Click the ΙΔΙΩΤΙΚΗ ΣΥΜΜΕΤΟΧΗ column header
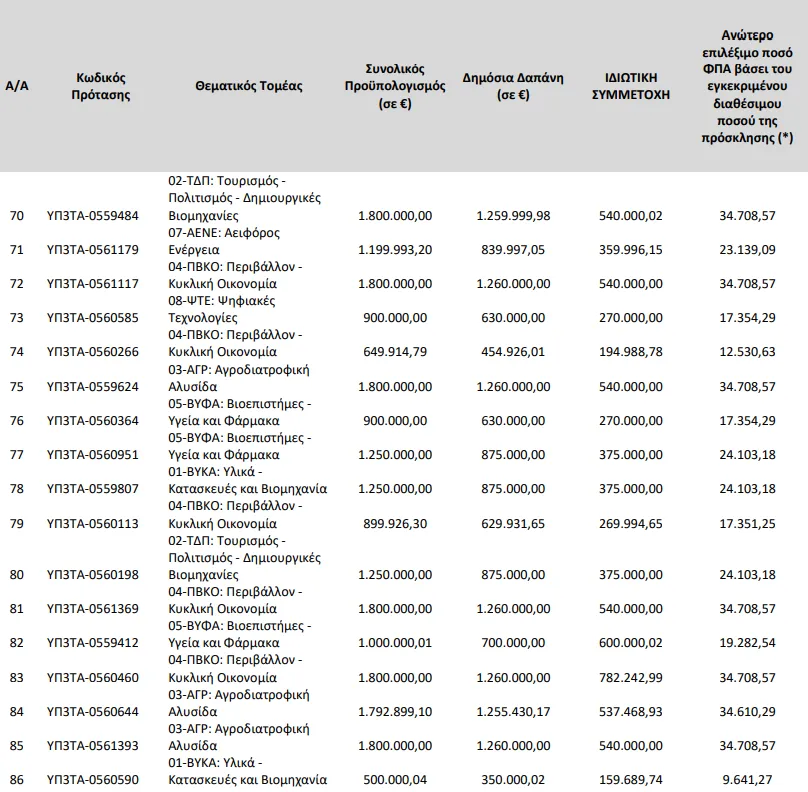This screenshot has height=792, width=808. (631, 86)
